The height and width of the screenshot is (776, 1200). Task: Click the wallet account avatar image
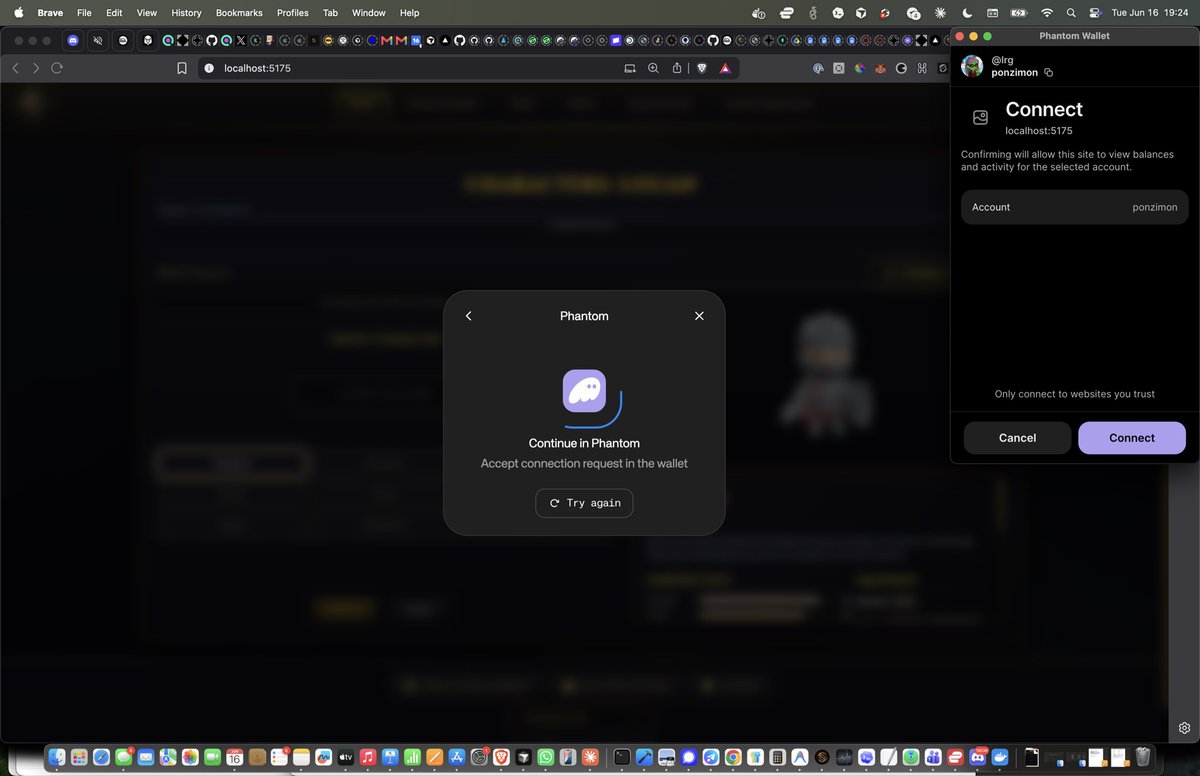972,66
